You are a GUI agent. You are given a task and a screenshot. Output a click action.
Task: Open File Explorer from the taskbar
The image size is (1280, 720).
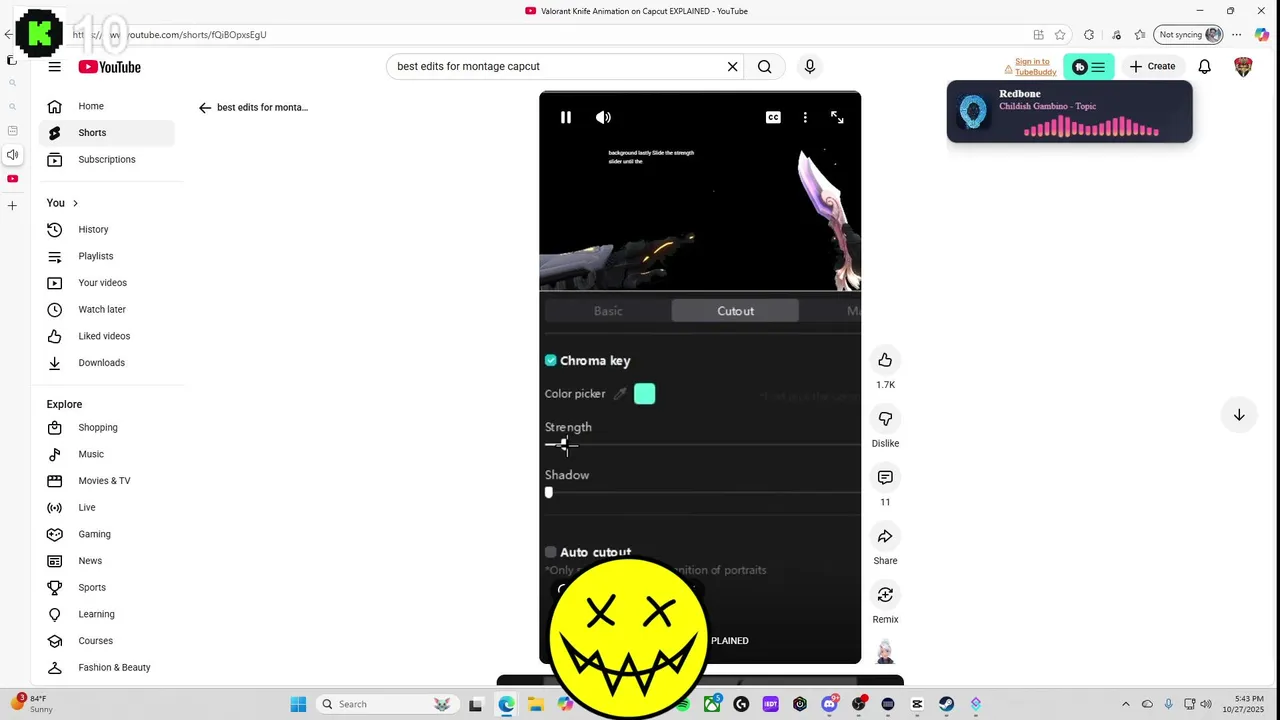536,704
